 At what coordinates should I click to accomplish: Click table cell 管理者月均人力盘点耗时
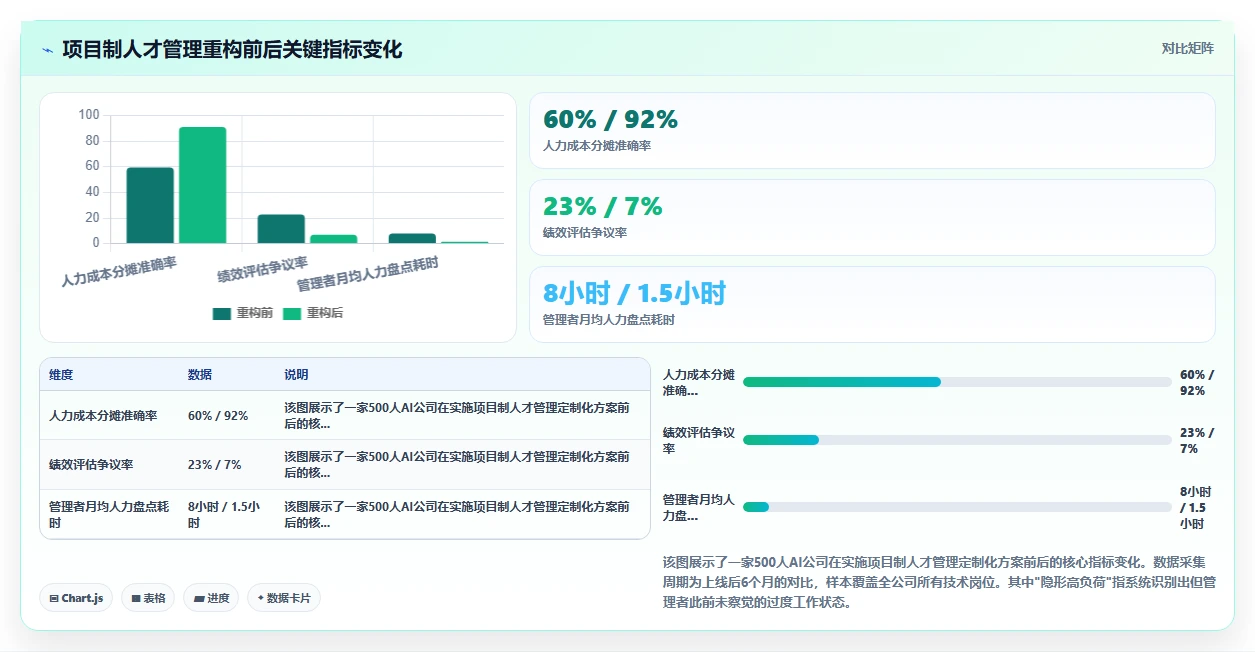pyautogui.click(x=109, y=515)
